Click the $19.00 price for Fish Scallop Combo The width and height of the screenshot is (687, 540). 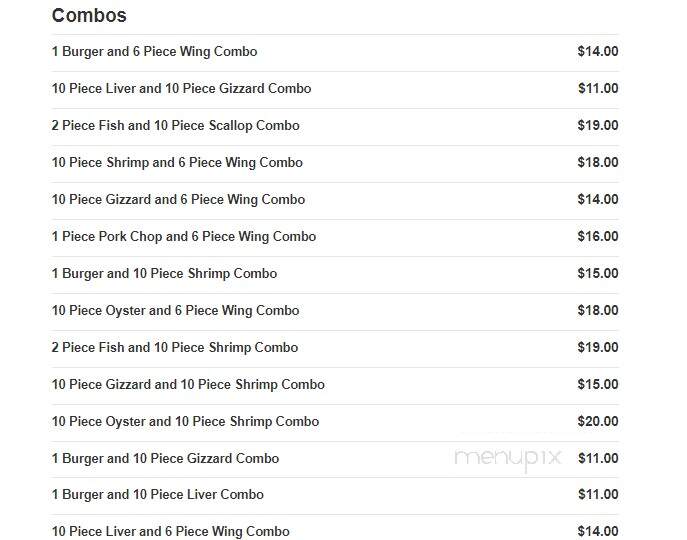click(x=598, y=126)
